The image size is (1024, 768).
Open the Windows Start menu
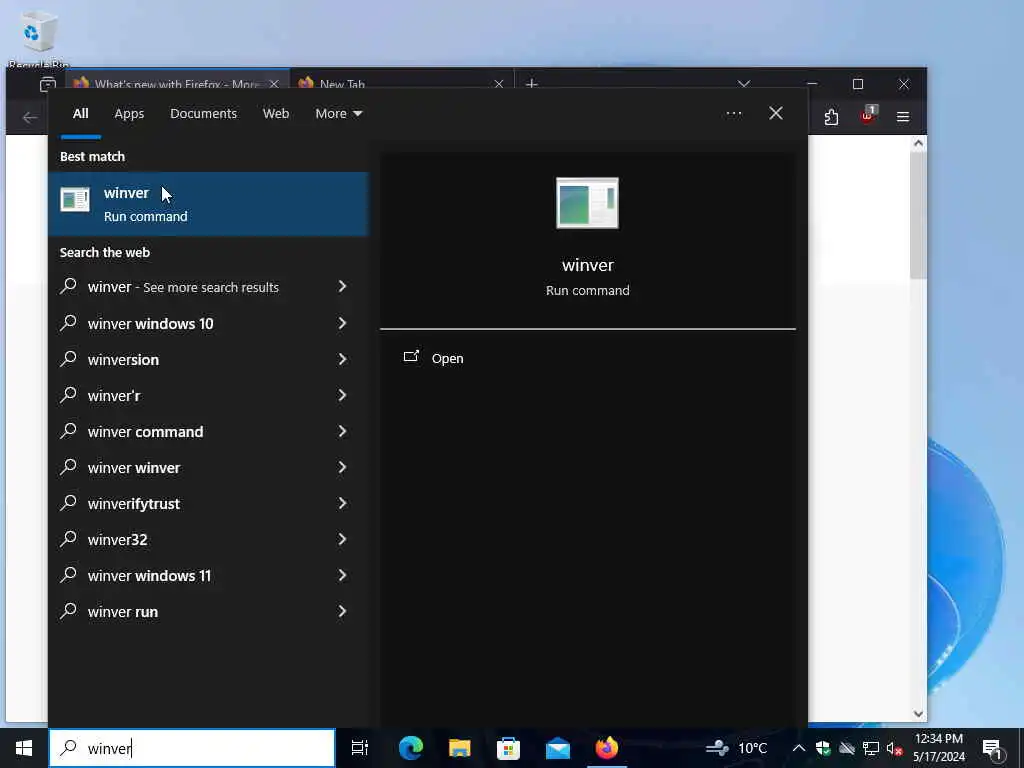(24, 748)
